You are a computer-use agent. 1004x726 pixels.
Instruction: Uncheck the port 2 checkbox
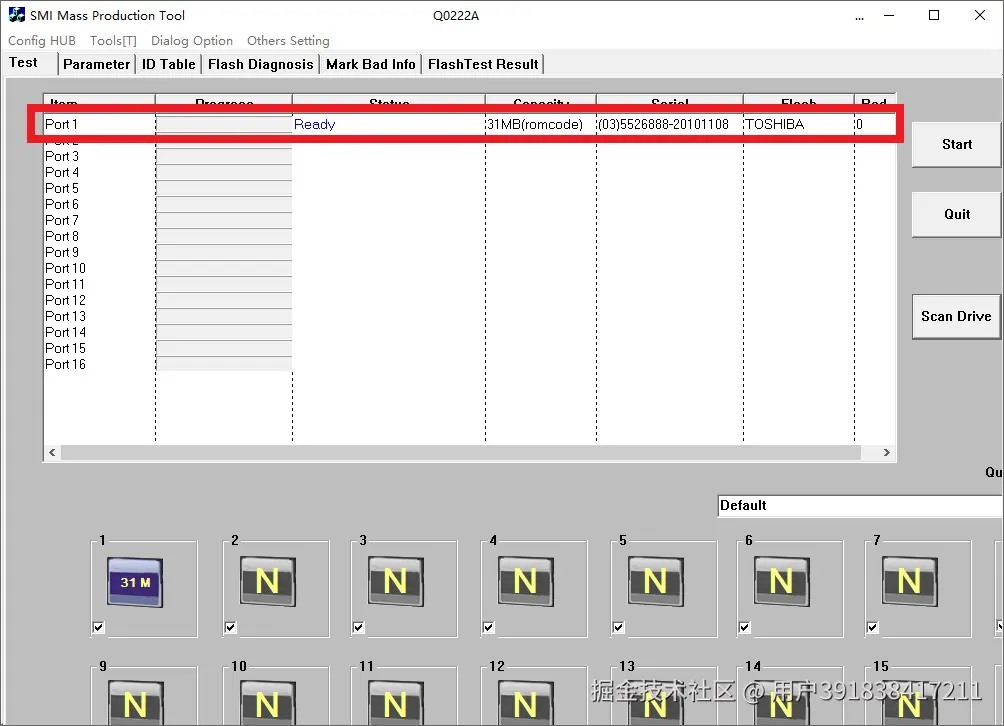pyautogui.click(x=231, y=627)
